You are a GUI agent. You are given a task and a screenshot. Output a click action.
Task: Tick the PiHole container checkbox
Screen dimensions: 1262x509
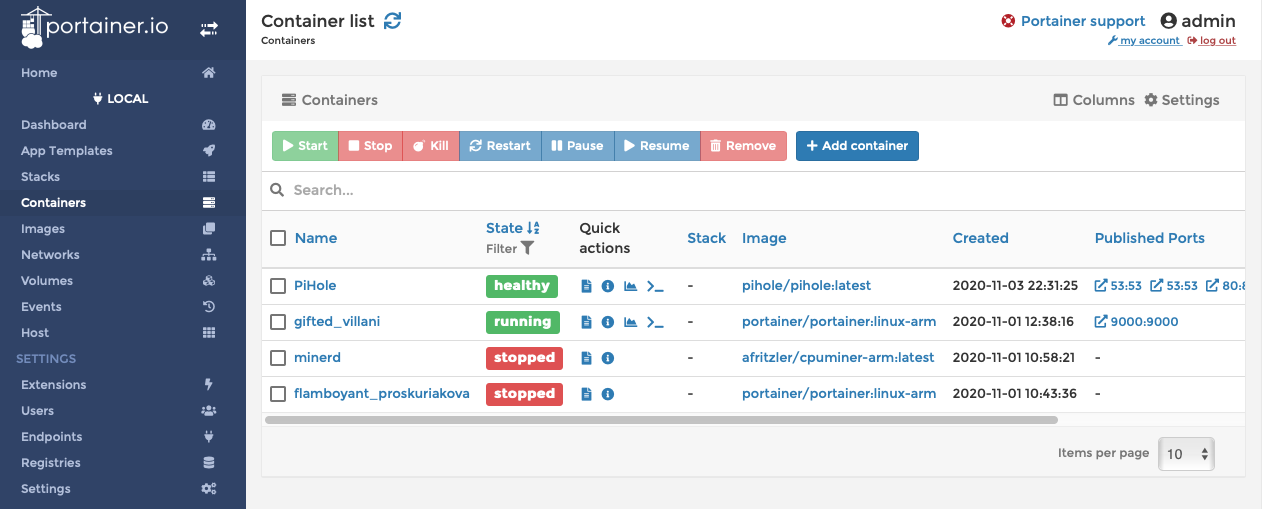pyautogui.click(x=278, y=286)
